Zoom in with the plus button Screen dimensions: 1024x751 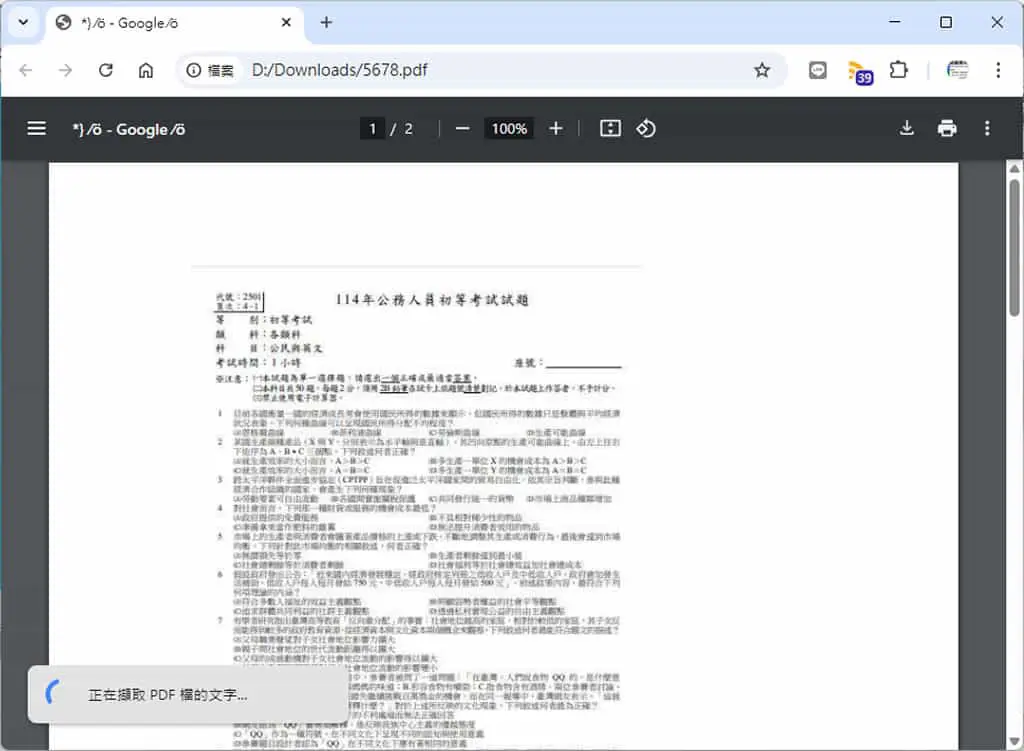556,129
